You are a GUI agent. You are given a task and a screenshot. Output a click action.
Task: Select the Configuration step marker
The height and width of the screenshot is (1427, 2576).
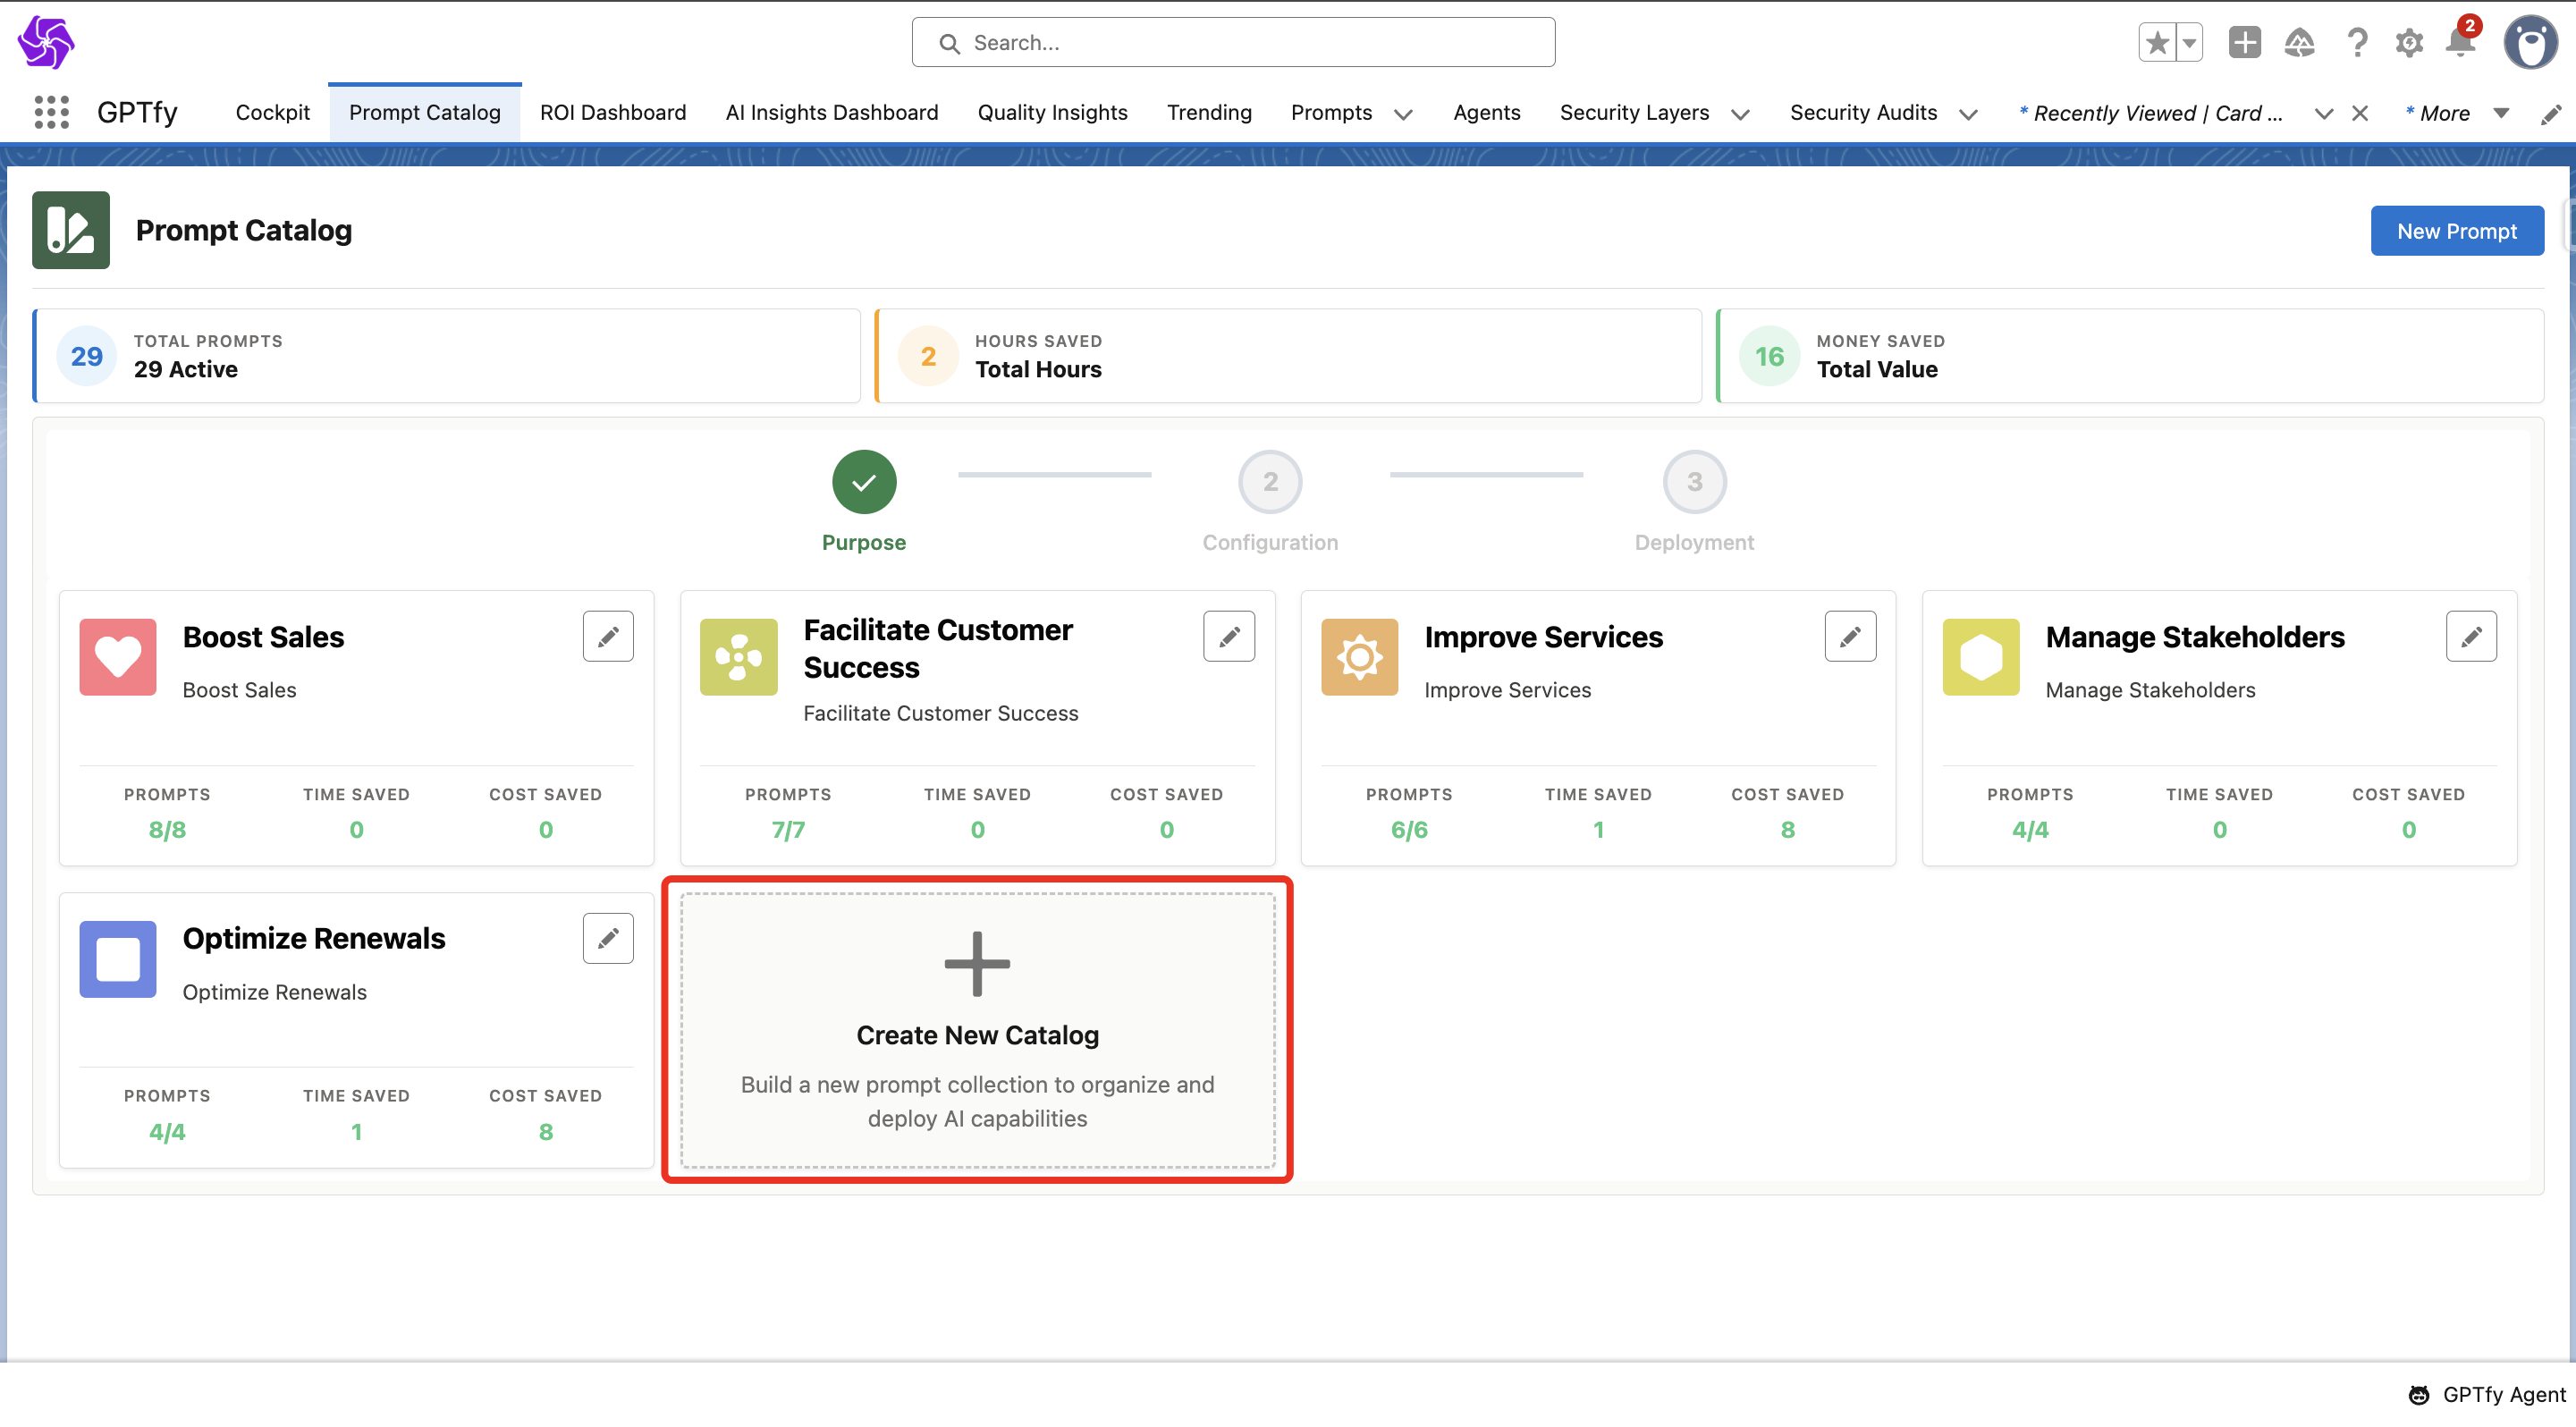[1269, 482]
